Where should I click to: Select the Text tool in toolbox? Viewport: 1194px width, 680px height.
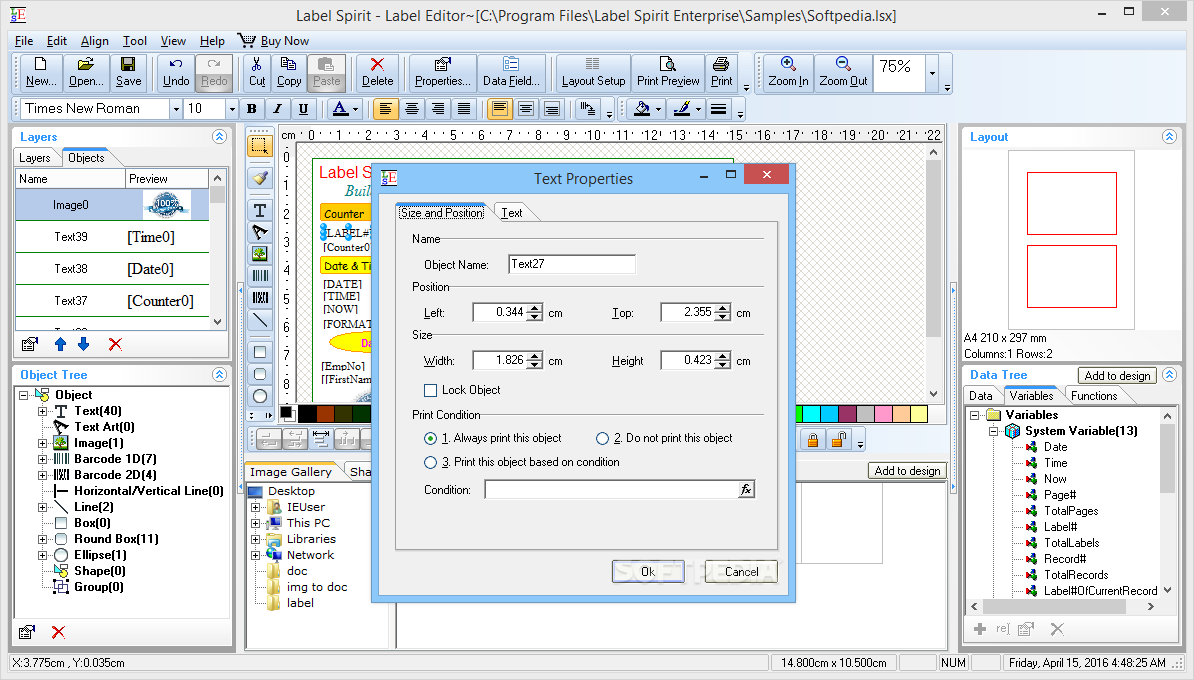pos(260,210)
